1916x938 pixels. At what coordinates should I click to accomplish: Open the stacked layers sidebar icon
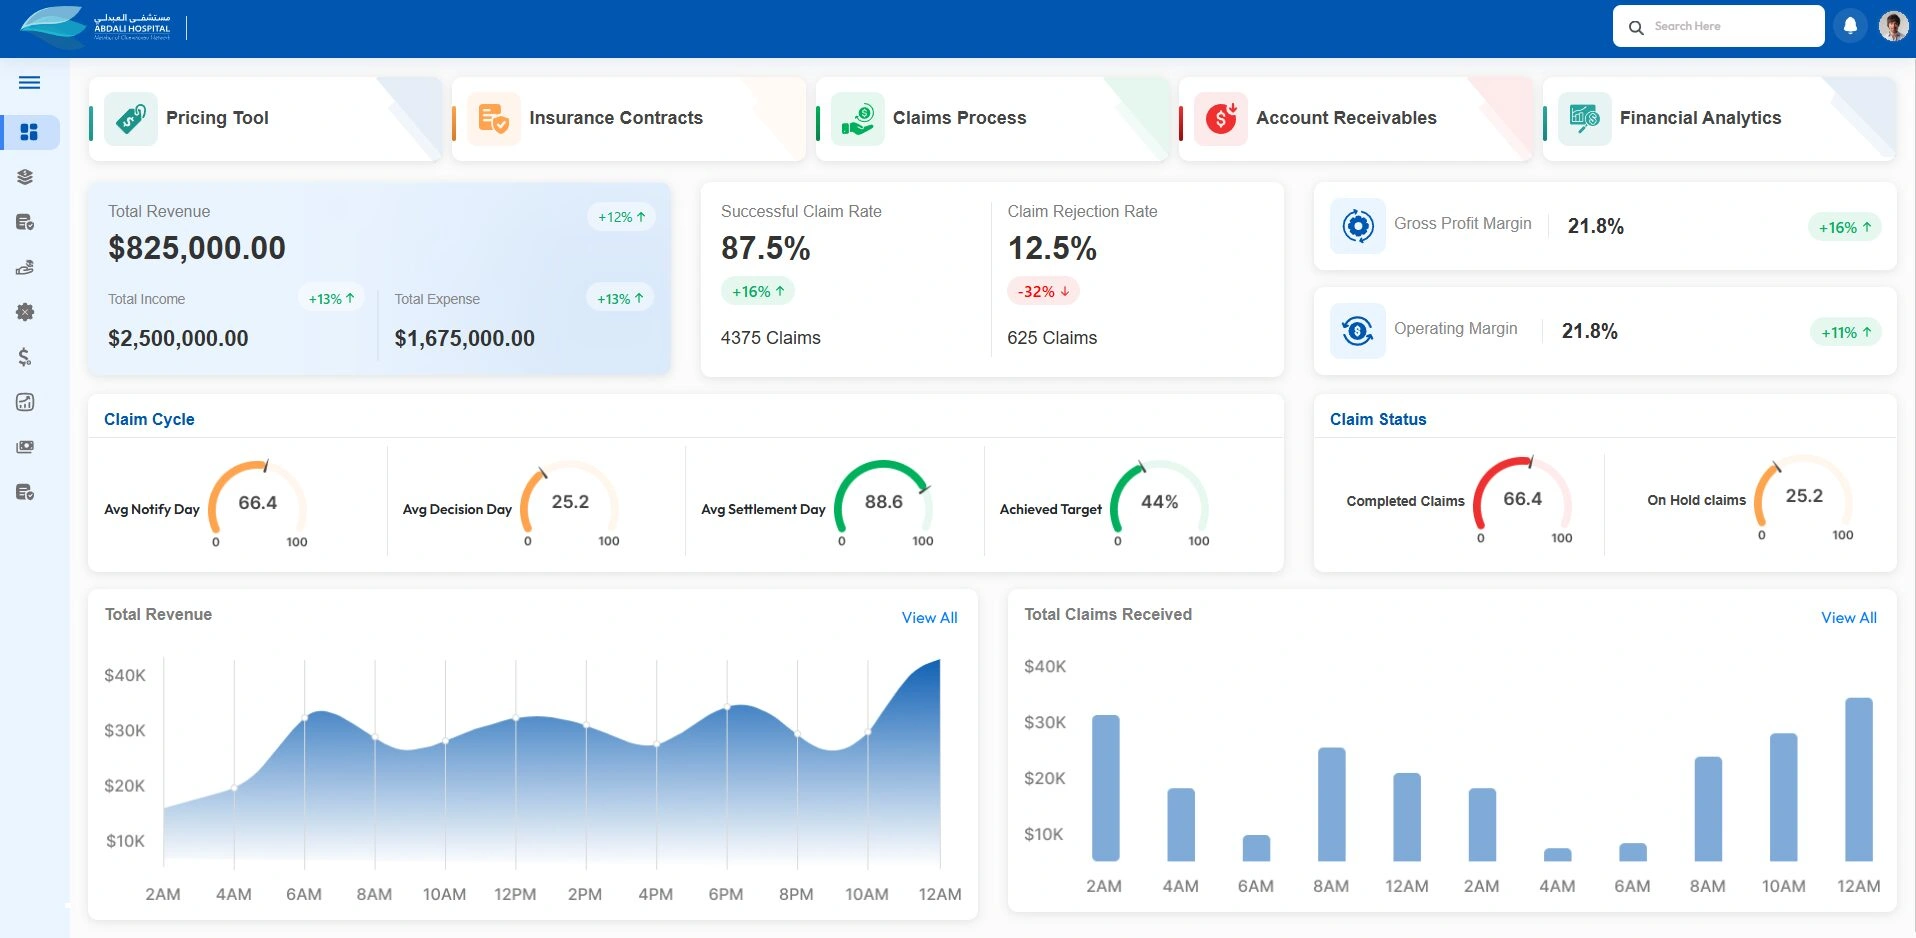pyautogui.click(x=26, y=177)
